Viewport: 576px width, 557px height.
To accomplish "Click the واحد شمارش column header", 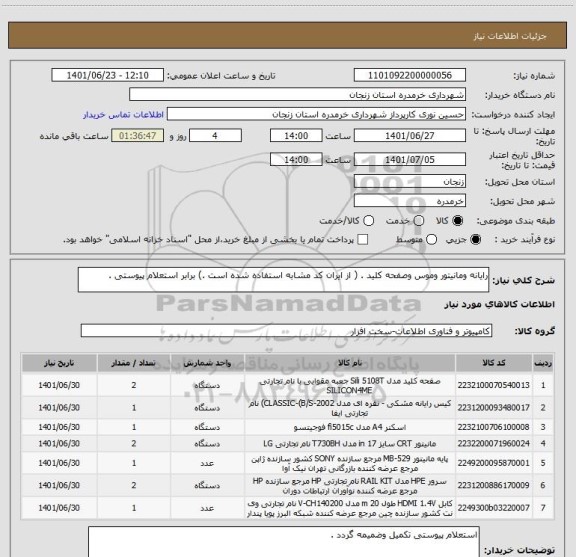I will 207,363.
